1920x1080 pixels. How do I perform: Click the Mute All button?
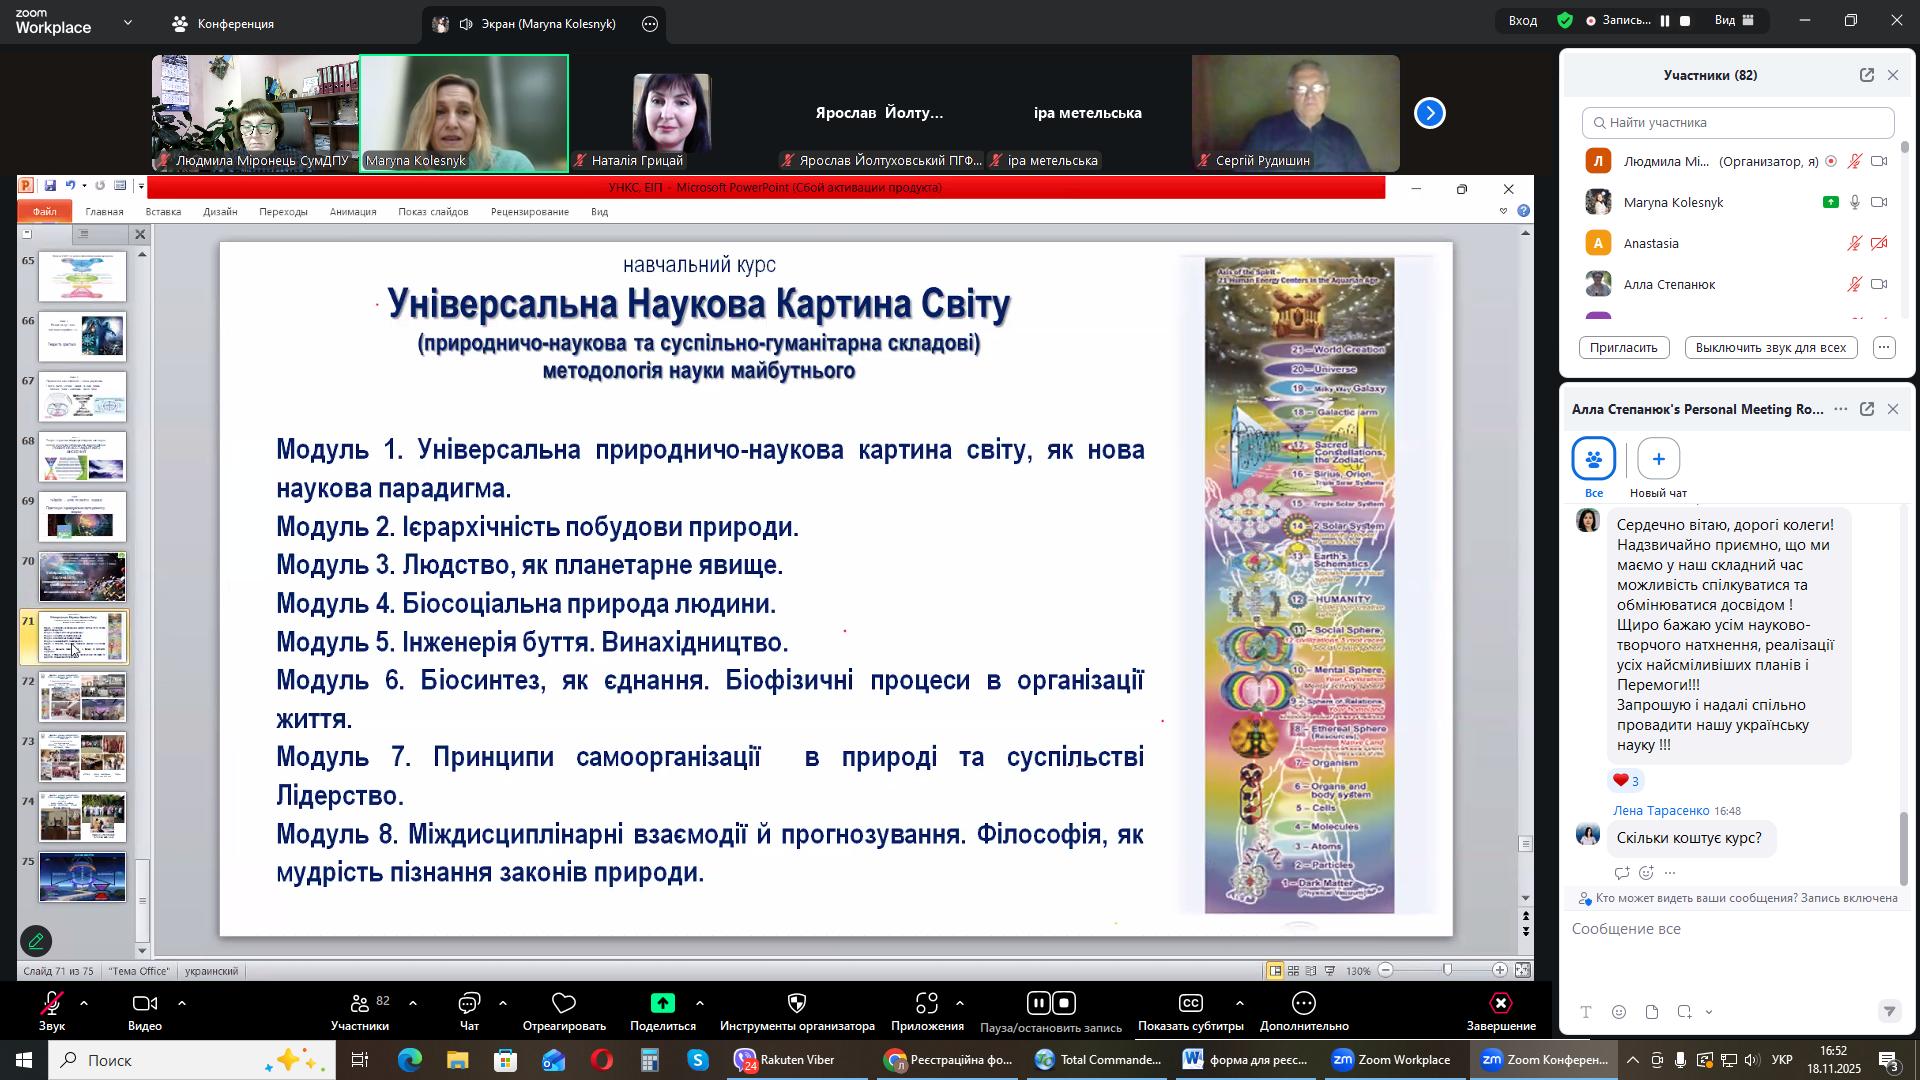[x=1771, y=348]
